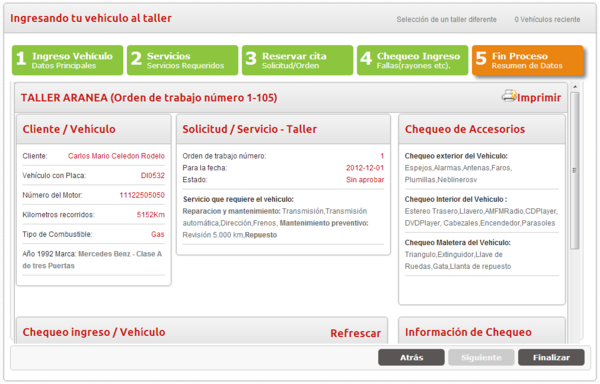The height and width of the screenshot is (384, 600).
Task: Switch to step 3 Reservar cita
Action: [297, 60]
